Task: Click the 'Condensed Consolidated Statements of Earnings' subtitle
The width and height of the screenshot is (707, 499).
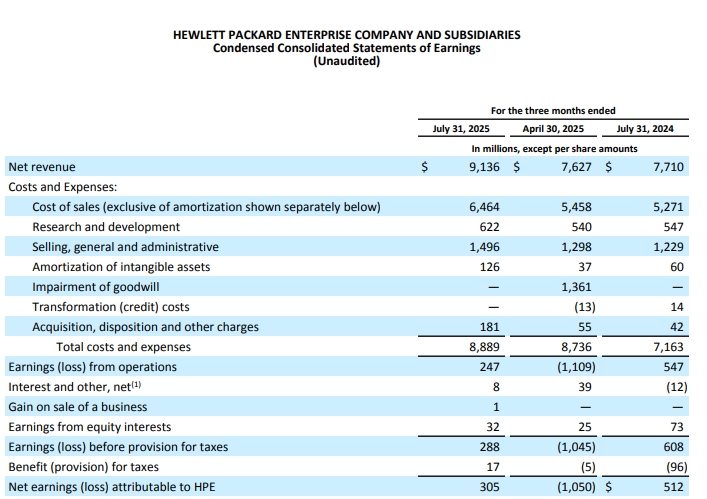Action: coord(346,48)
